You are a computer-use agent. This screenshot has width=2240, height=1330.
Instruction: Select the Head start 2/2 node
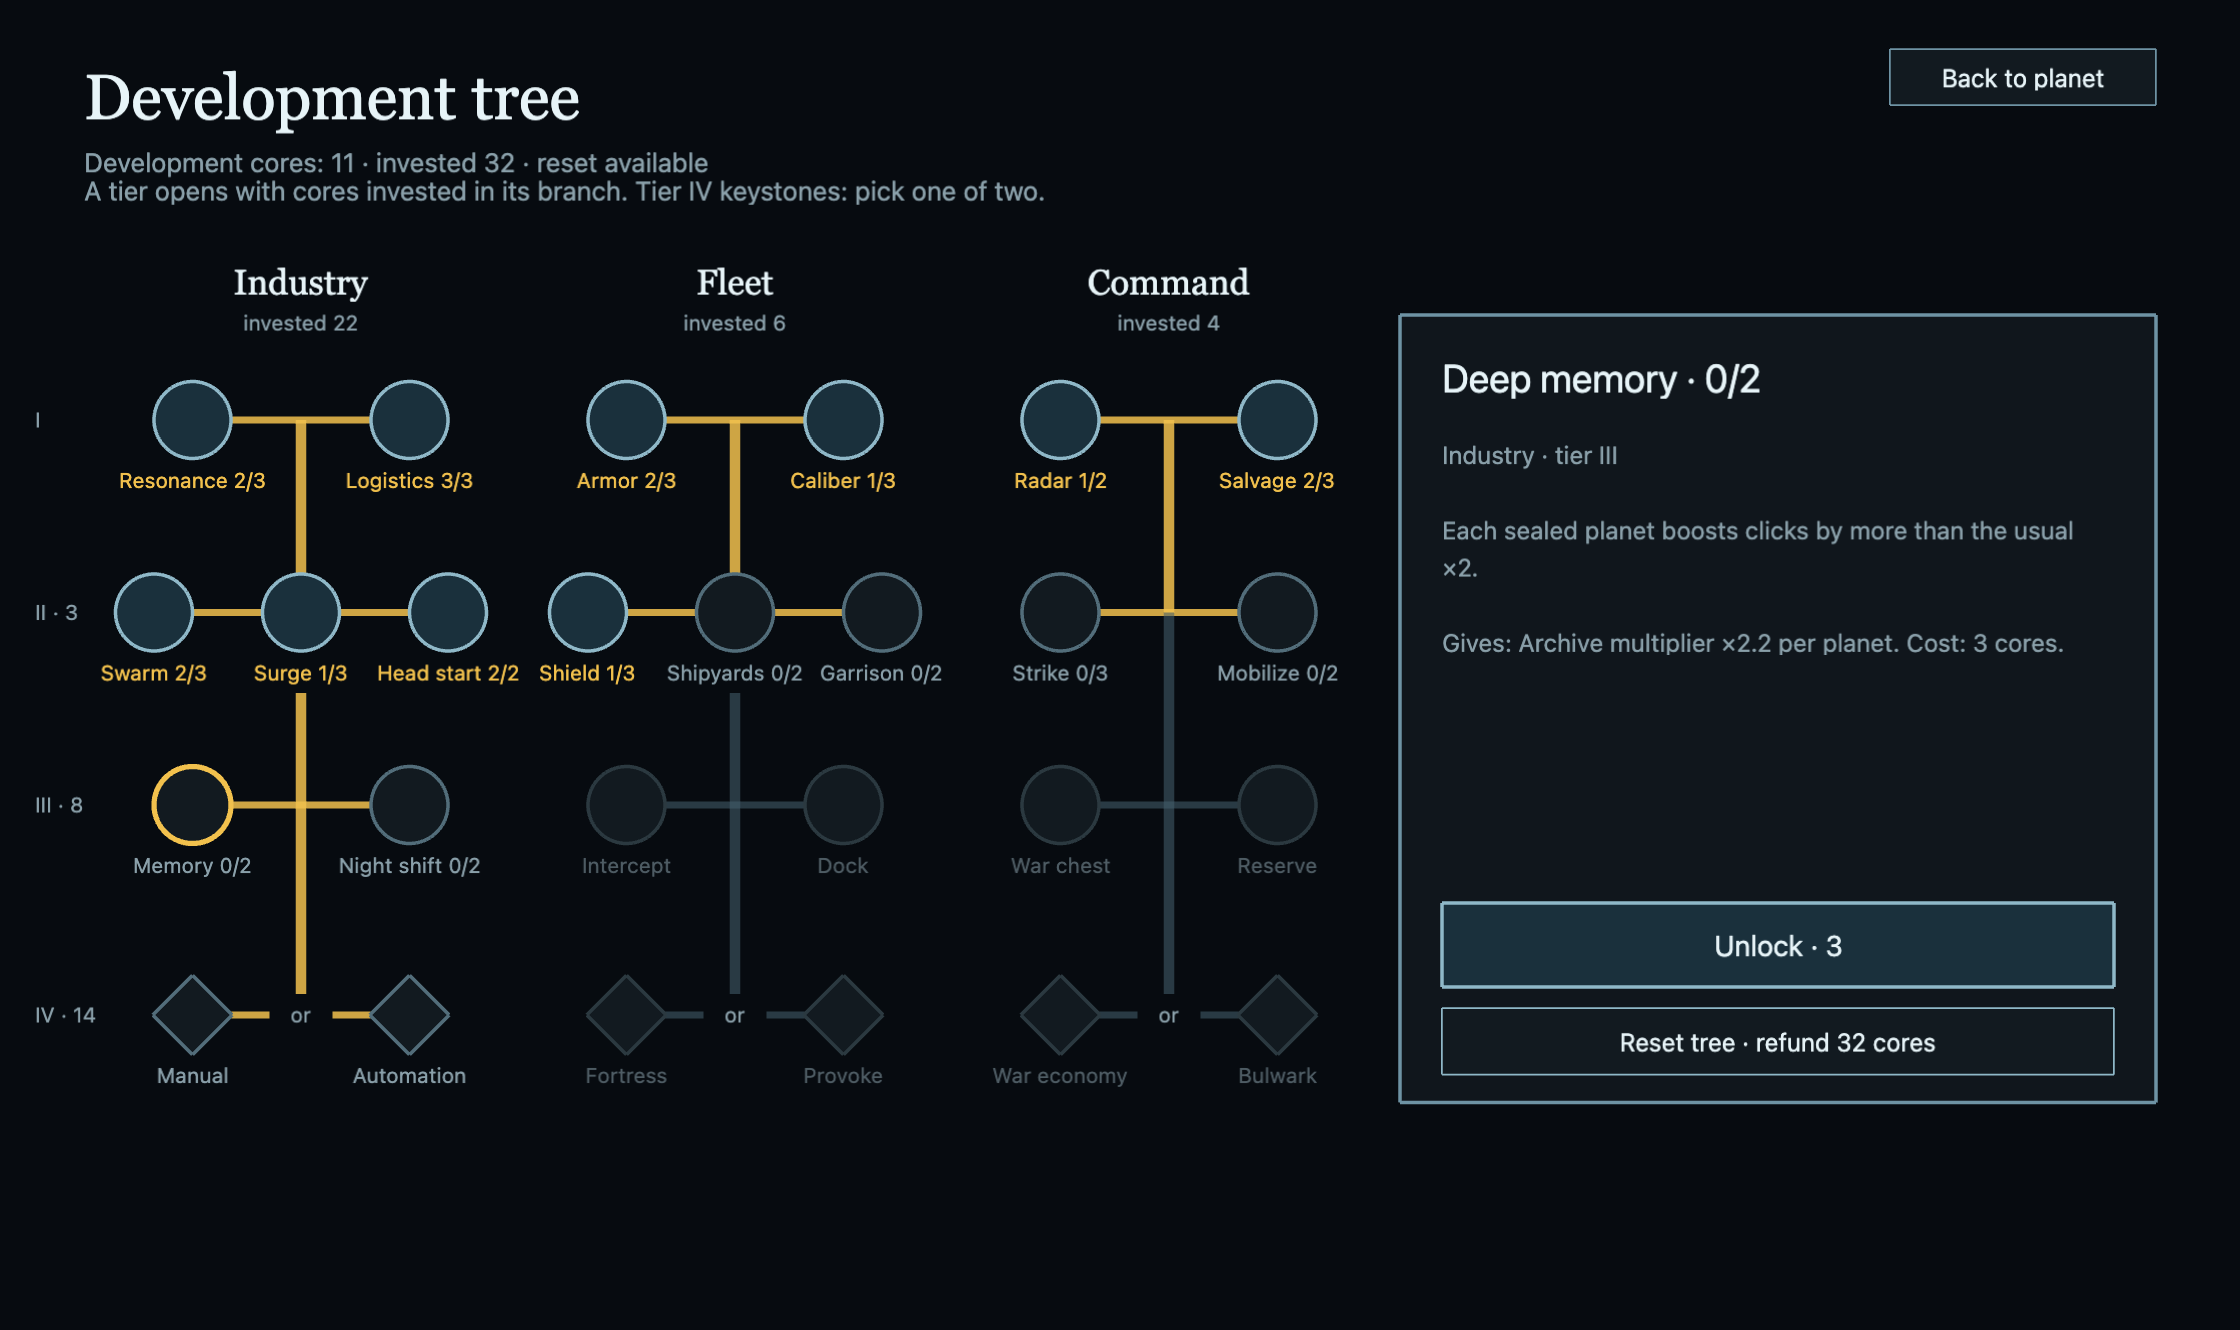pos(448,612)
